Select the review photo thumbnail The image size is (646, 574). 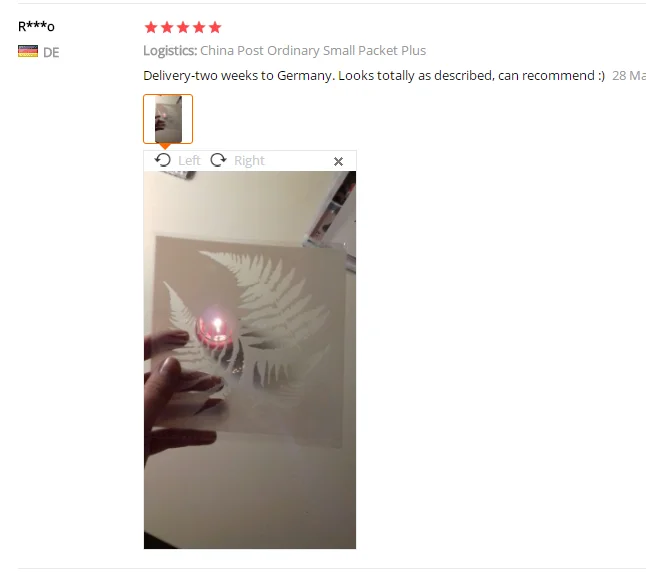168,119
